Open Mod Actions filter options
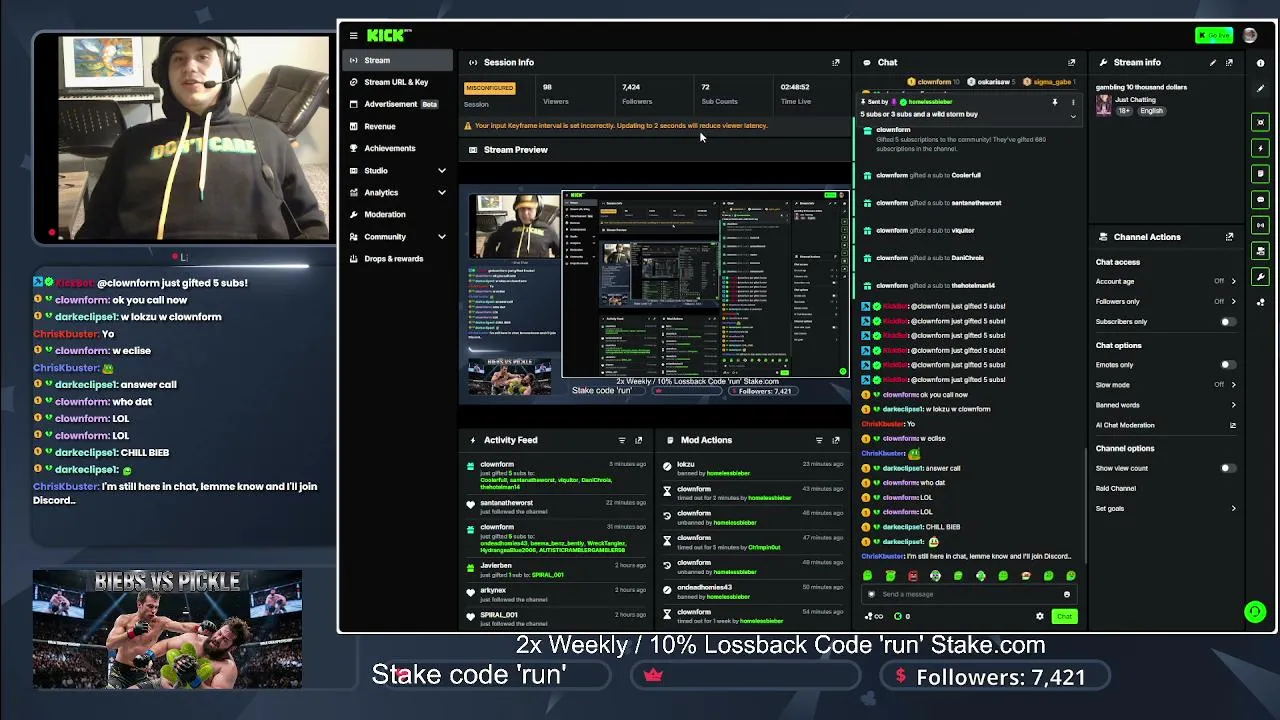 tap(819, 440)
